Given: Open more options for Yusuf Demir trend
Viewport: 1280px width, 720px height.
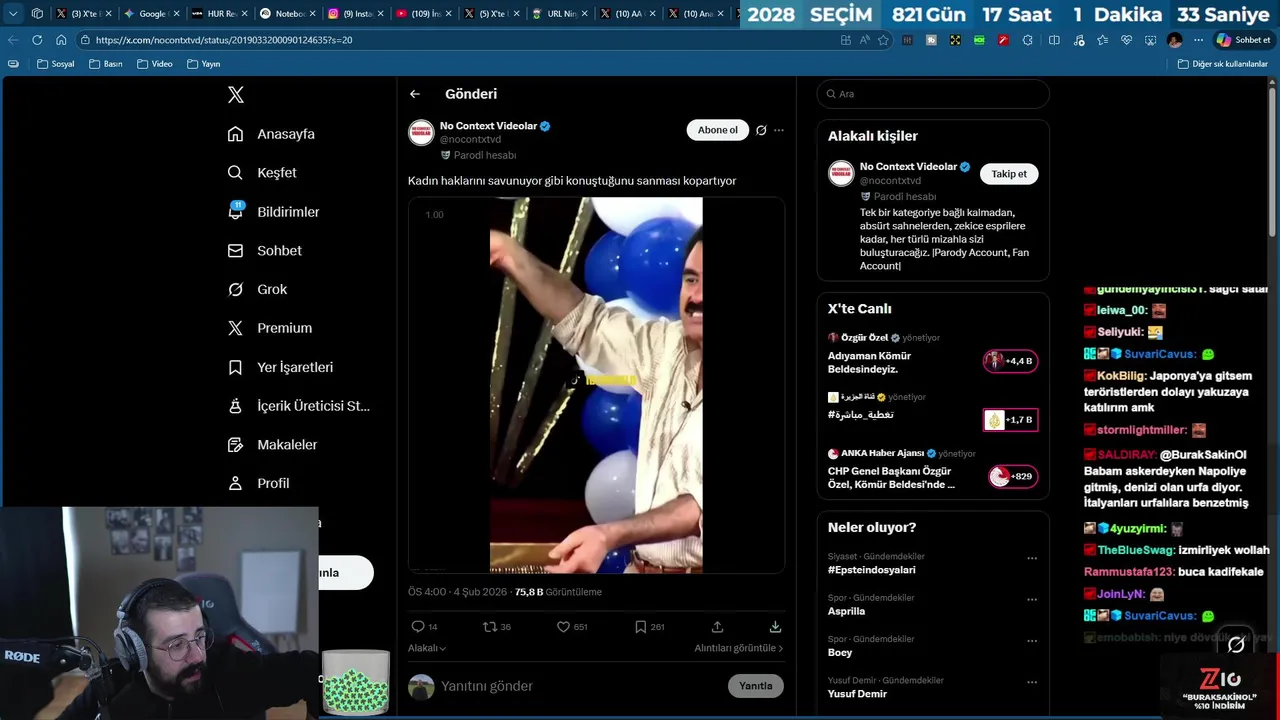Looking at the screenshot, I should click(1032, 682).
